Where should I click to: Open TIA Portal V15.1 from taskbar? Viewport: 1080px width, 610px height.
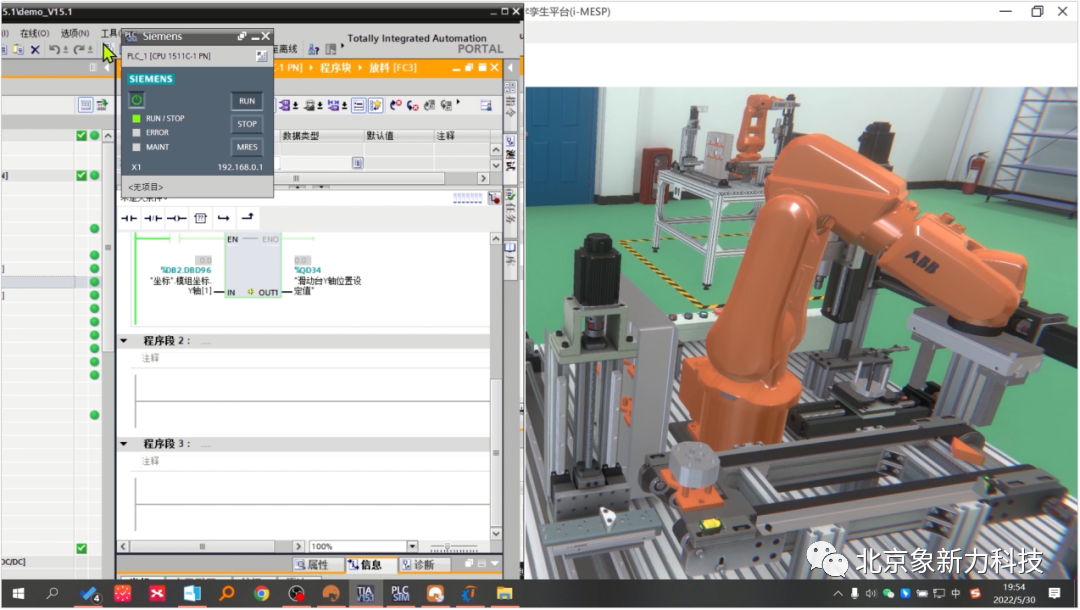click(366, 593)
